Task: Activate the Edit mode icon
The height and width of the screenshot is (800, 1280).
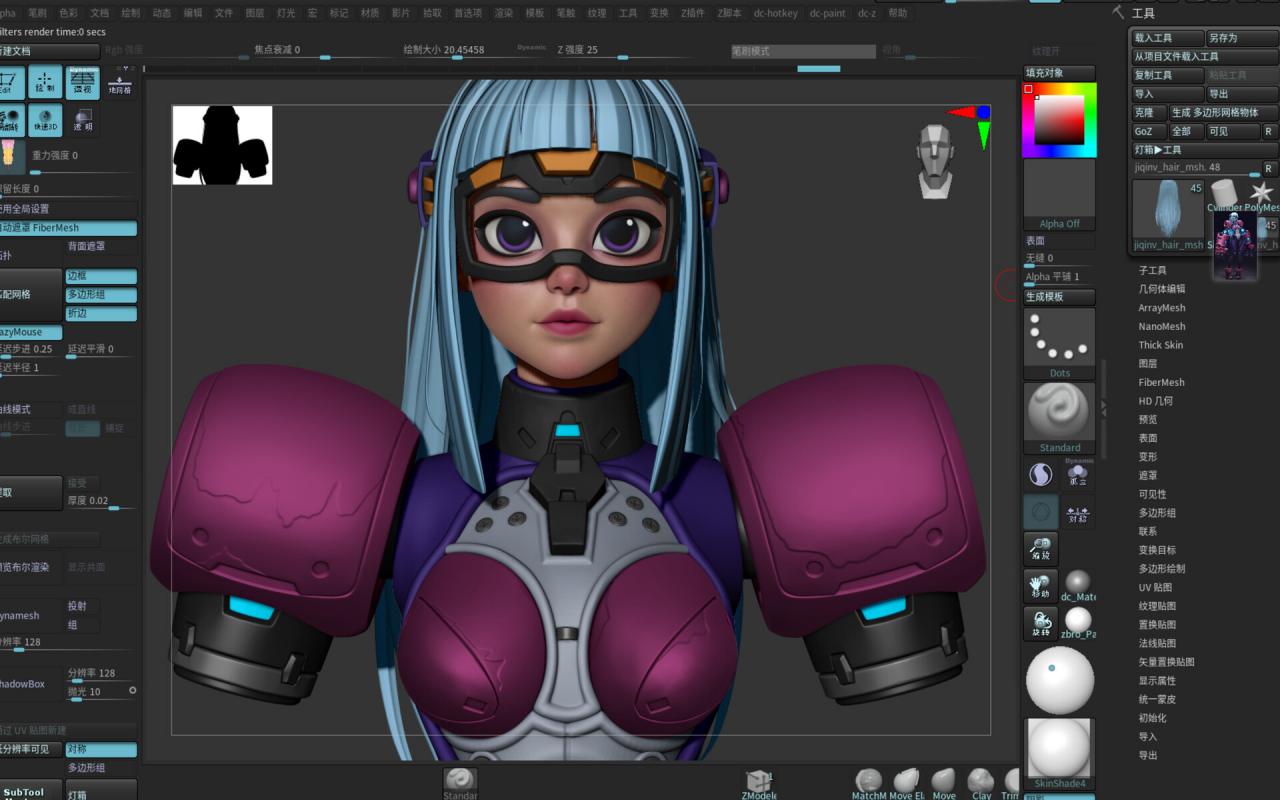Action: (10, 83)
